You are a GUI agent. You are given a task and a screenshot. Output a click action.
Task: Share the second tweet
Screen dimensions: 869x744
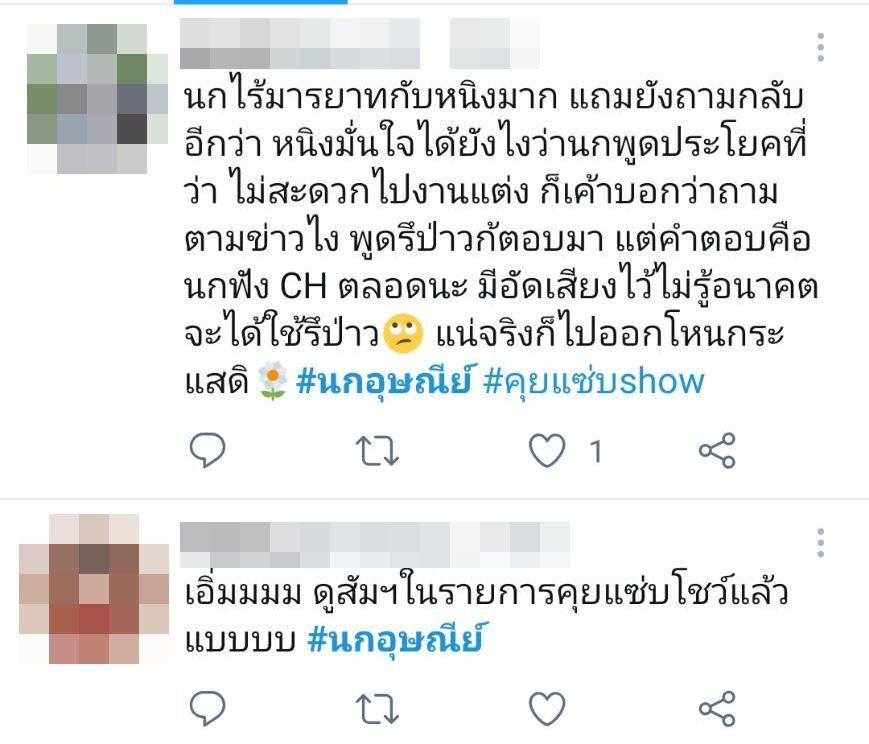coord(717,709)
